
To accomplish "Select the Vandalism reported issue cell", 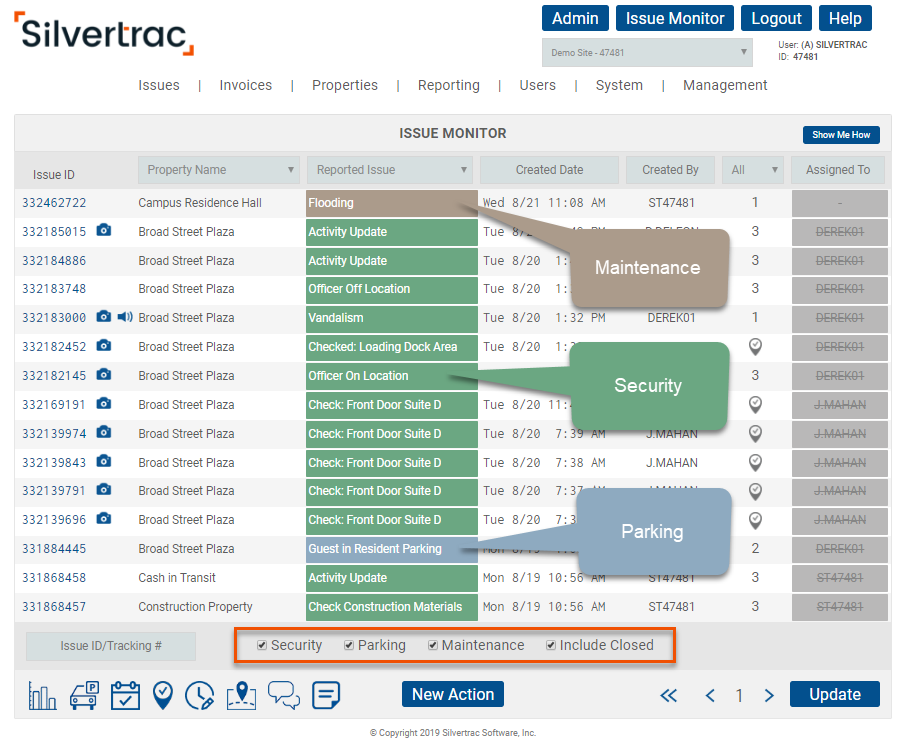I will tap(392, 318).
